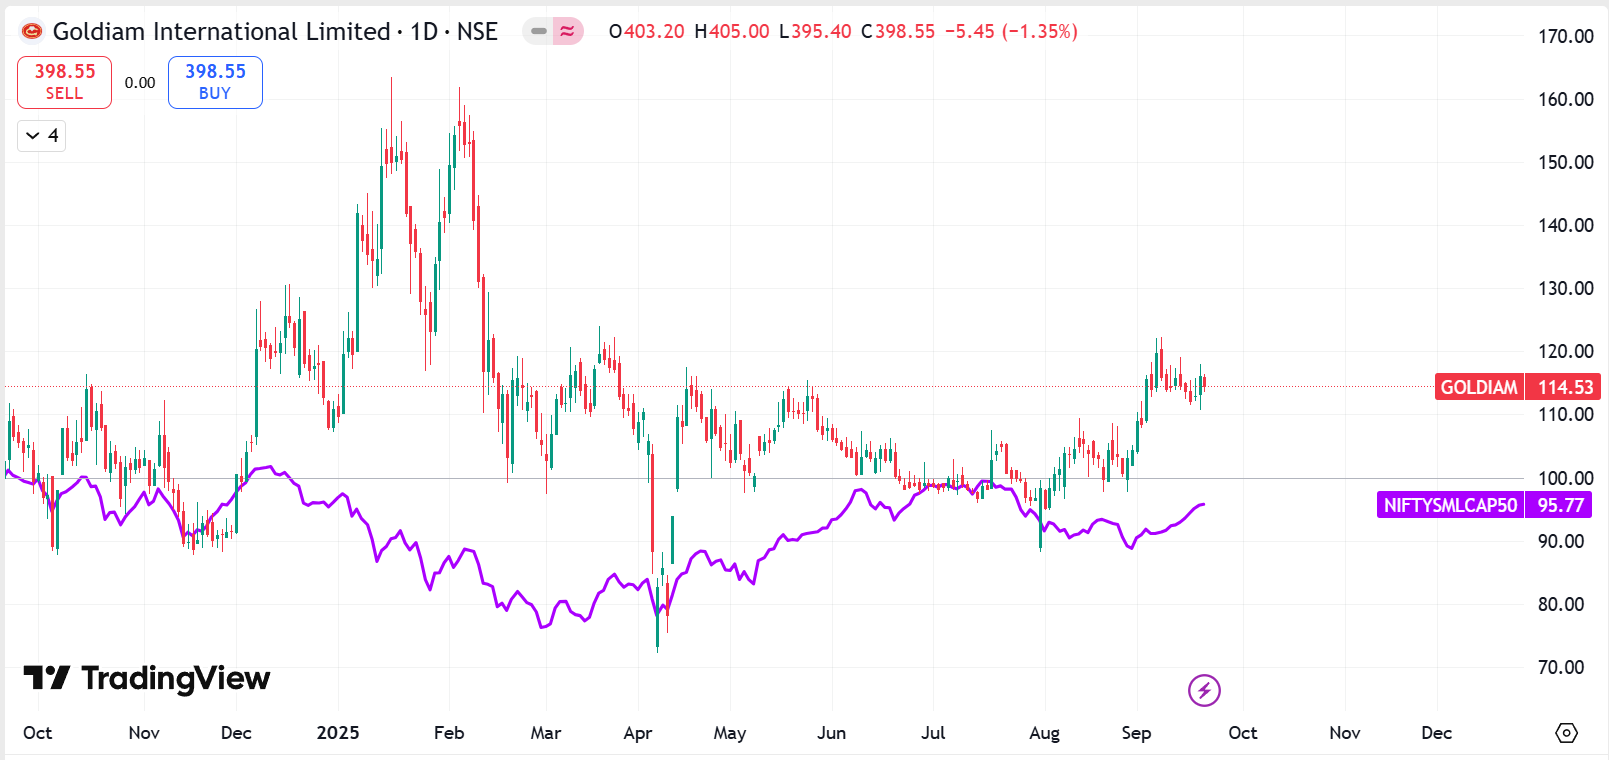The image size is (1609, 760).
Task: Click the pink approximate-data indicator icon
Action: pos(568,32)
